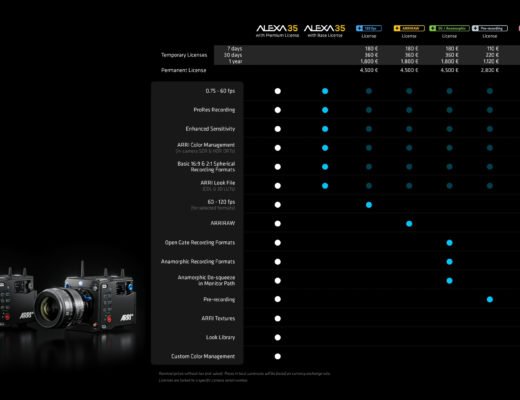This screenshot has height=400, width=520.
Task: Click 'Basic 16:9 & 2:1 Spherical Recording Formats' label
Action: [x=206, y=167]
